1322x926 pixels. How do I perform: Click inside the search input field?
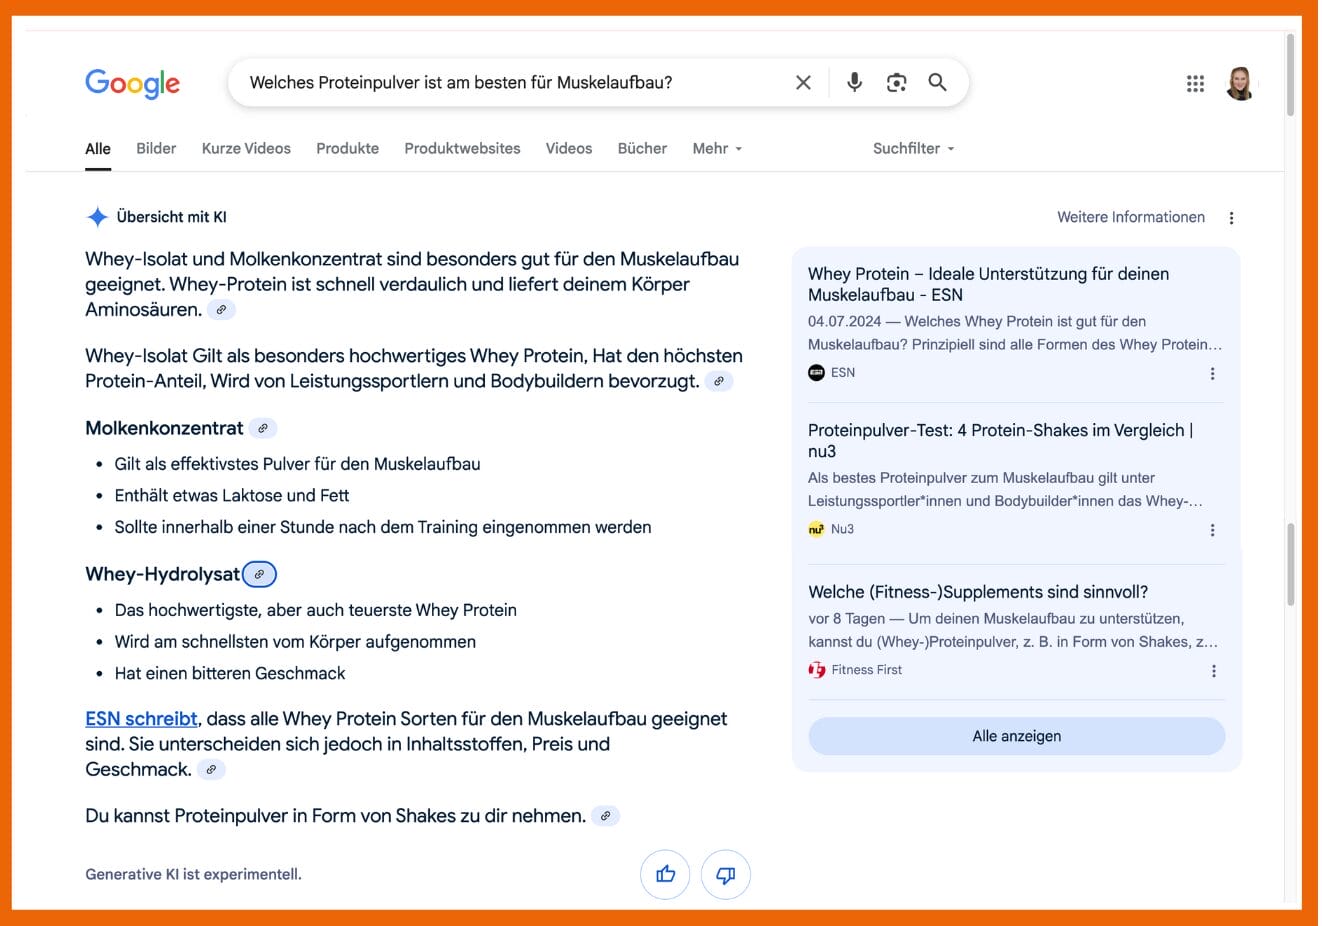coord(500,83)
